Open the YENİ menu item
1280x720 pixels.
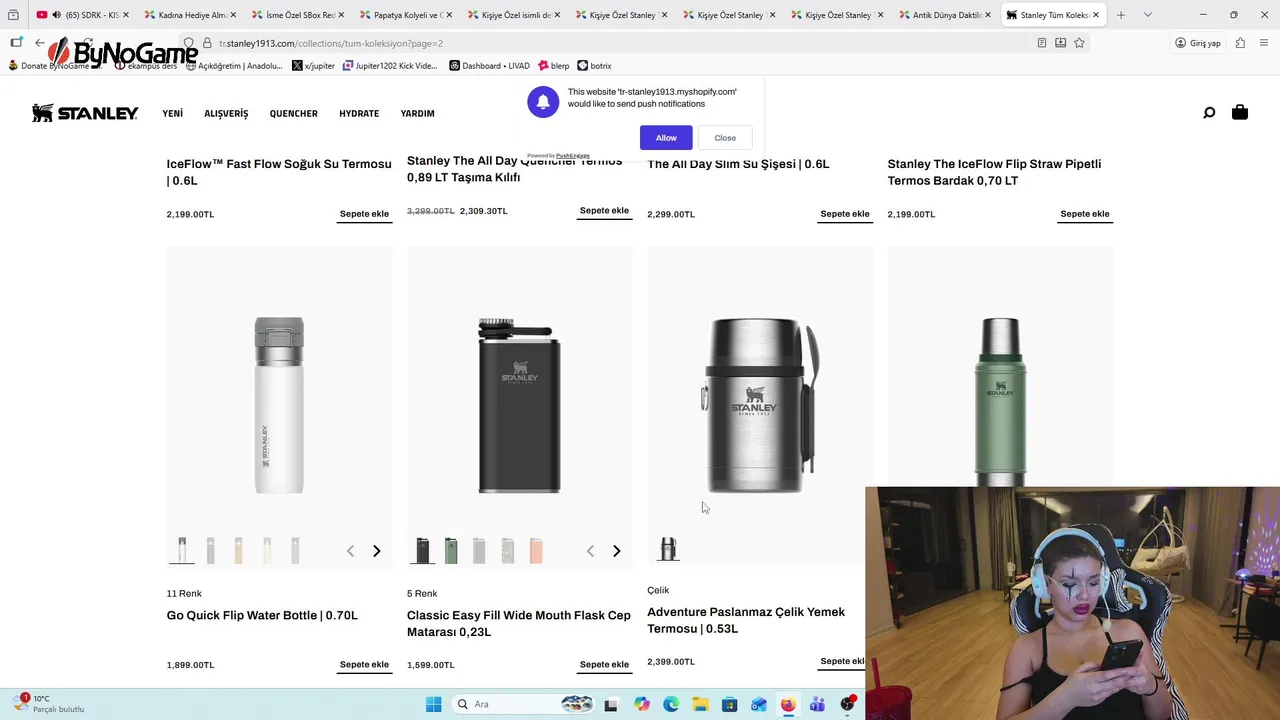coord(173,113)
